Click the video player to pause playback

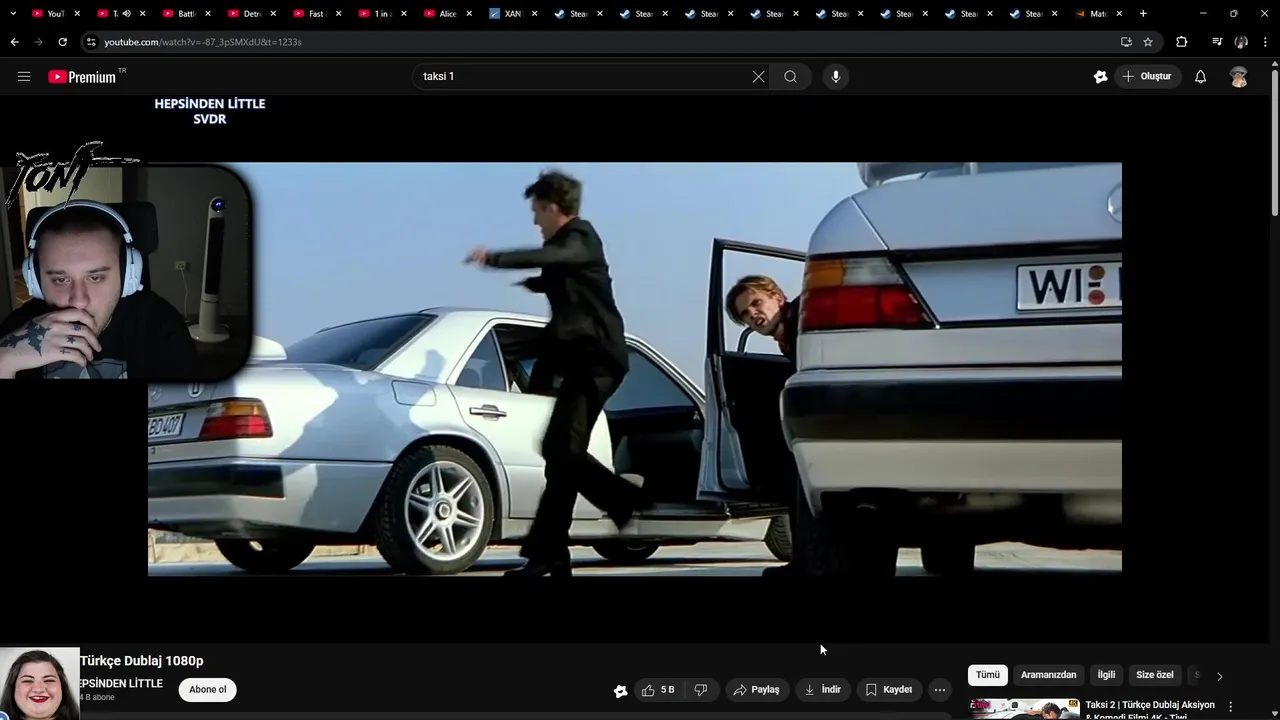635,369
